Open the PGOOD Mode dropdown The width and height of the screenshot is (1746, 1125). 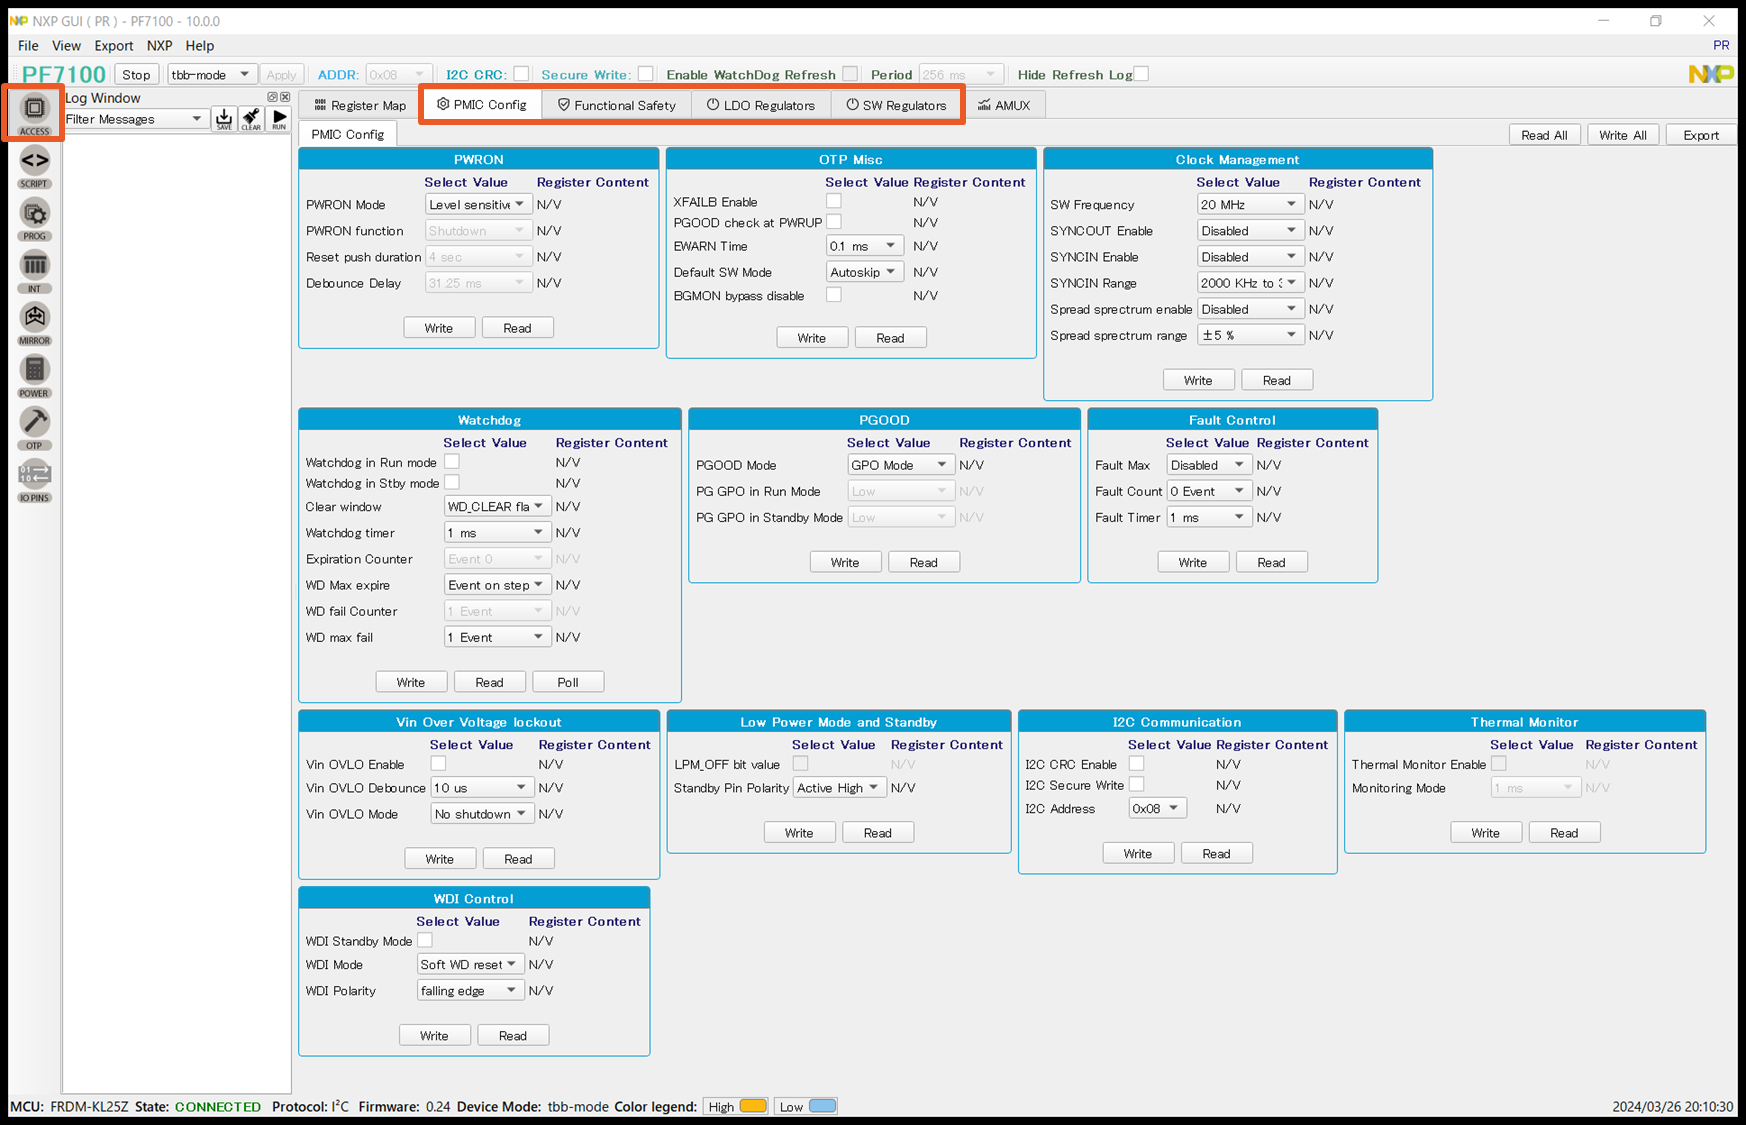tap(899, 465)
